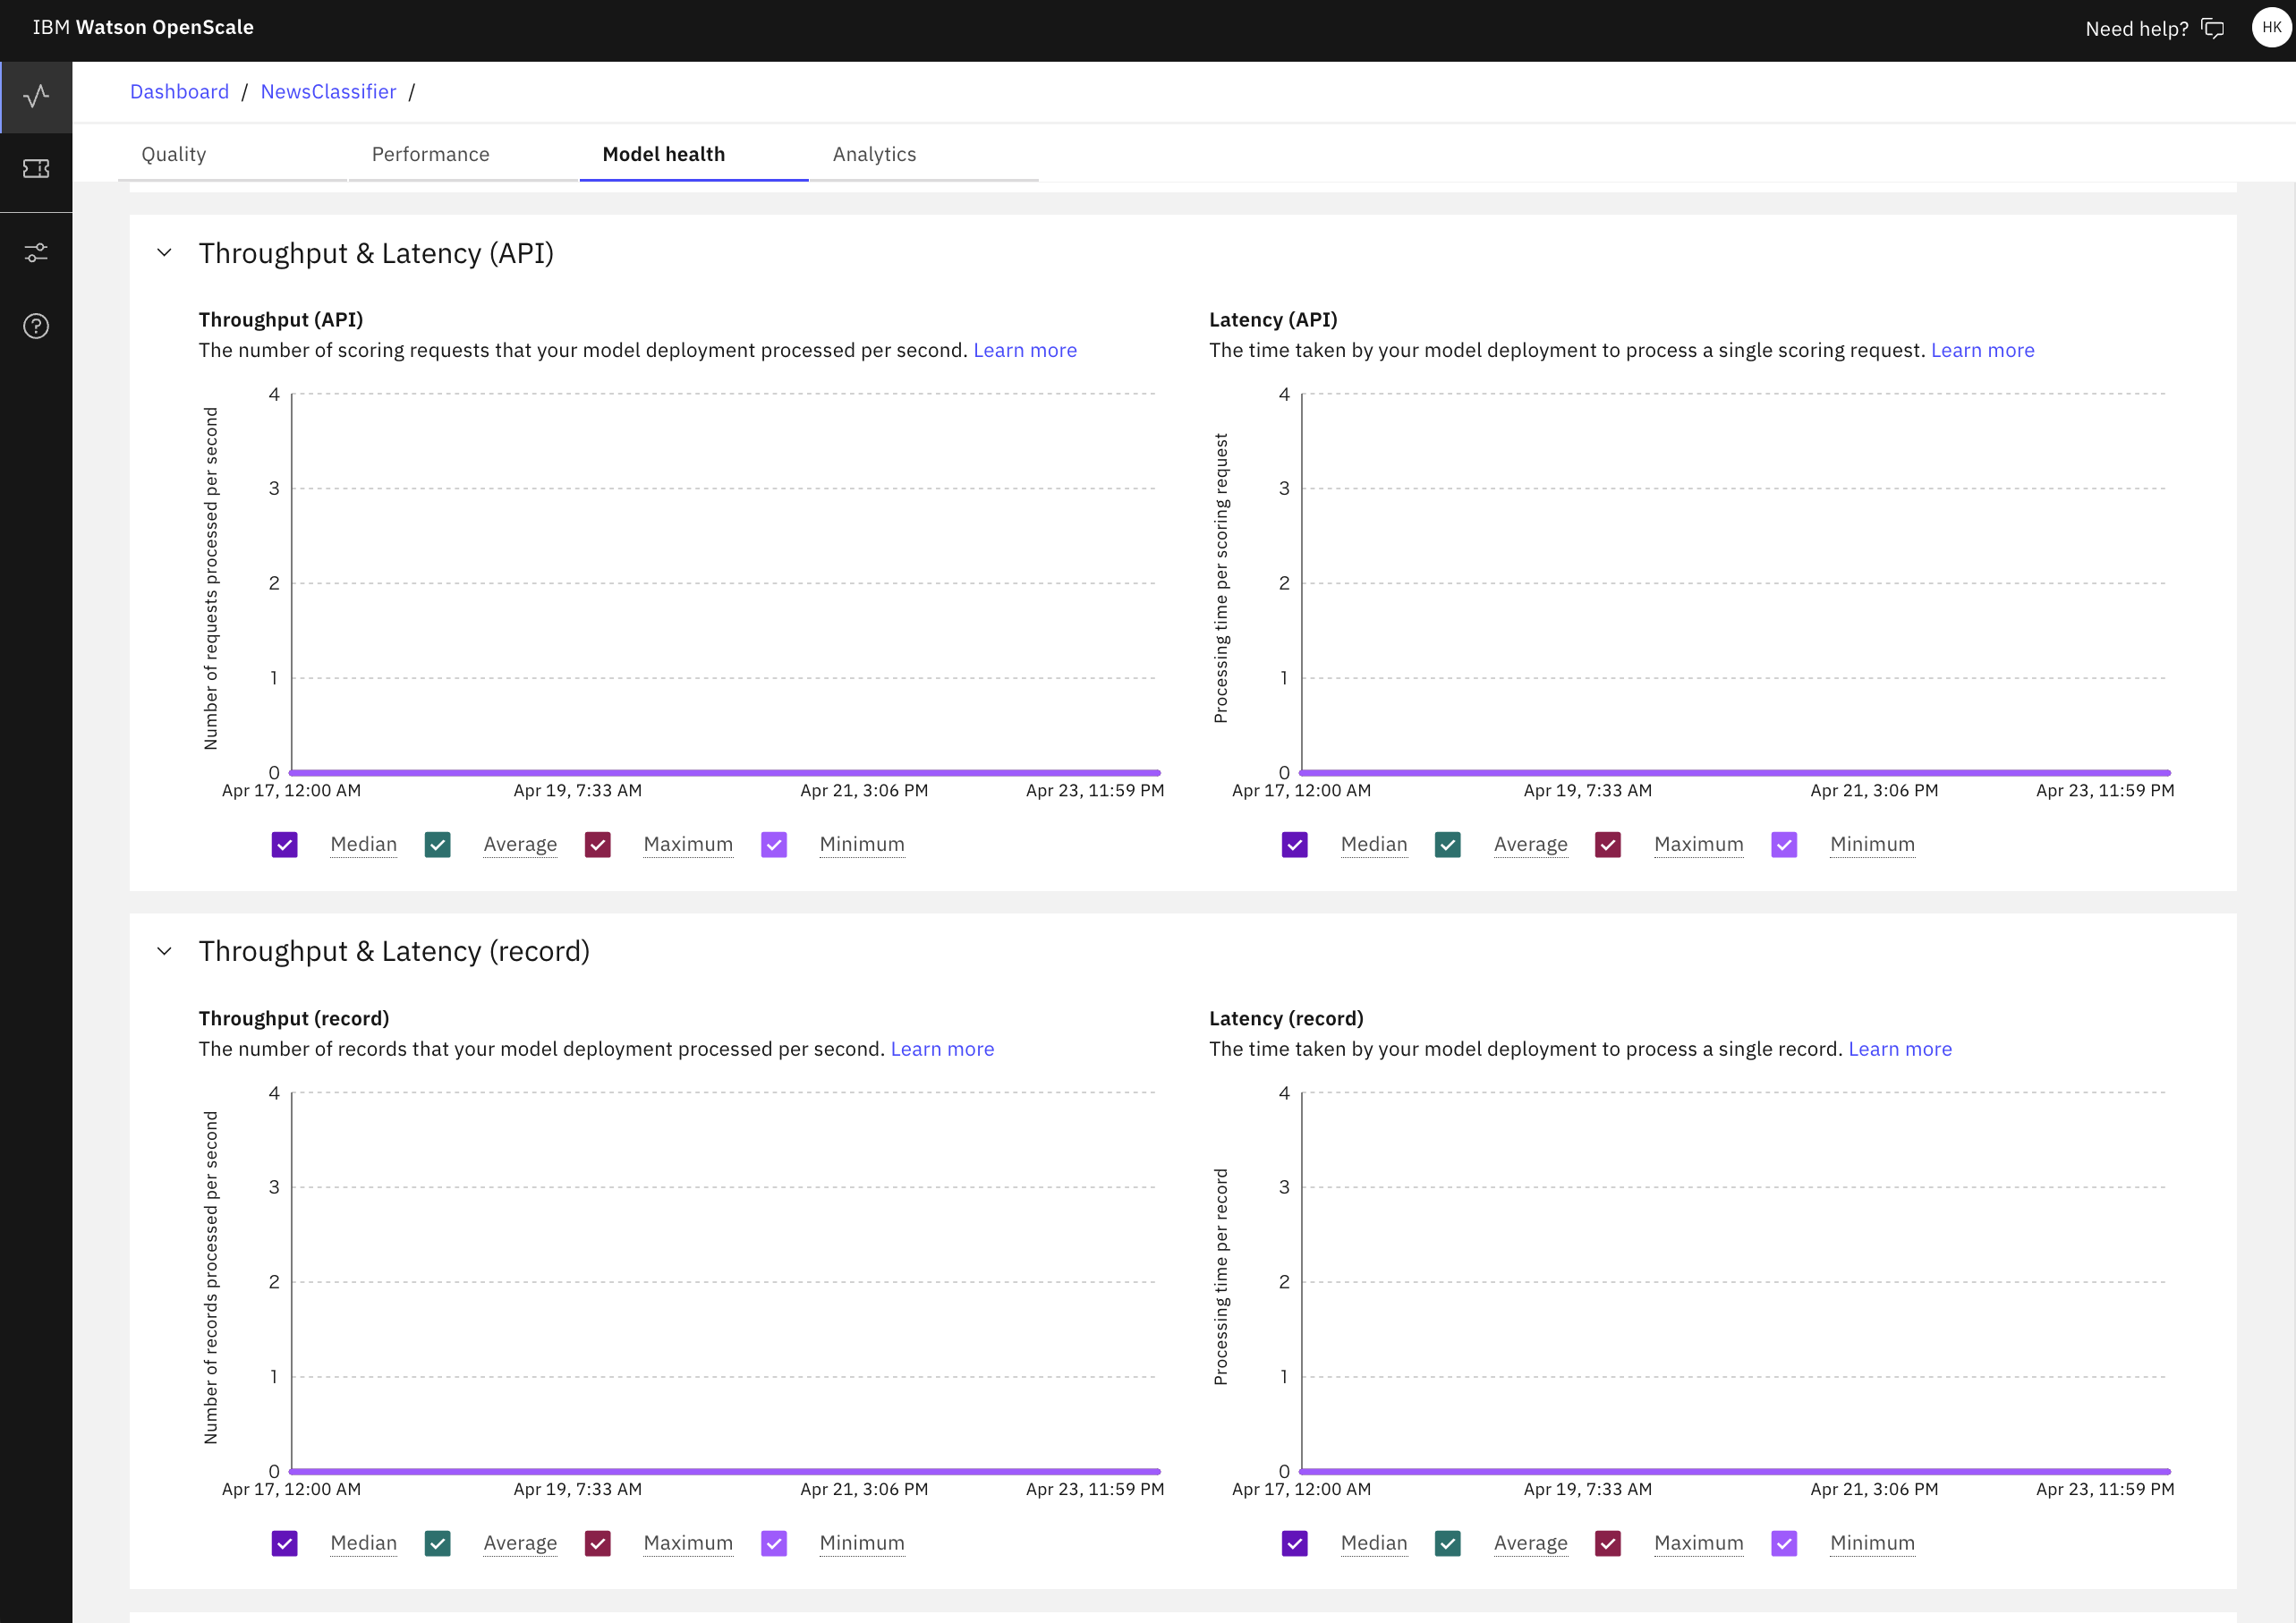Click the purple line in Throughput (API) chart
The width and height of the screenshot is (2296, 1623).
(725, 772)
